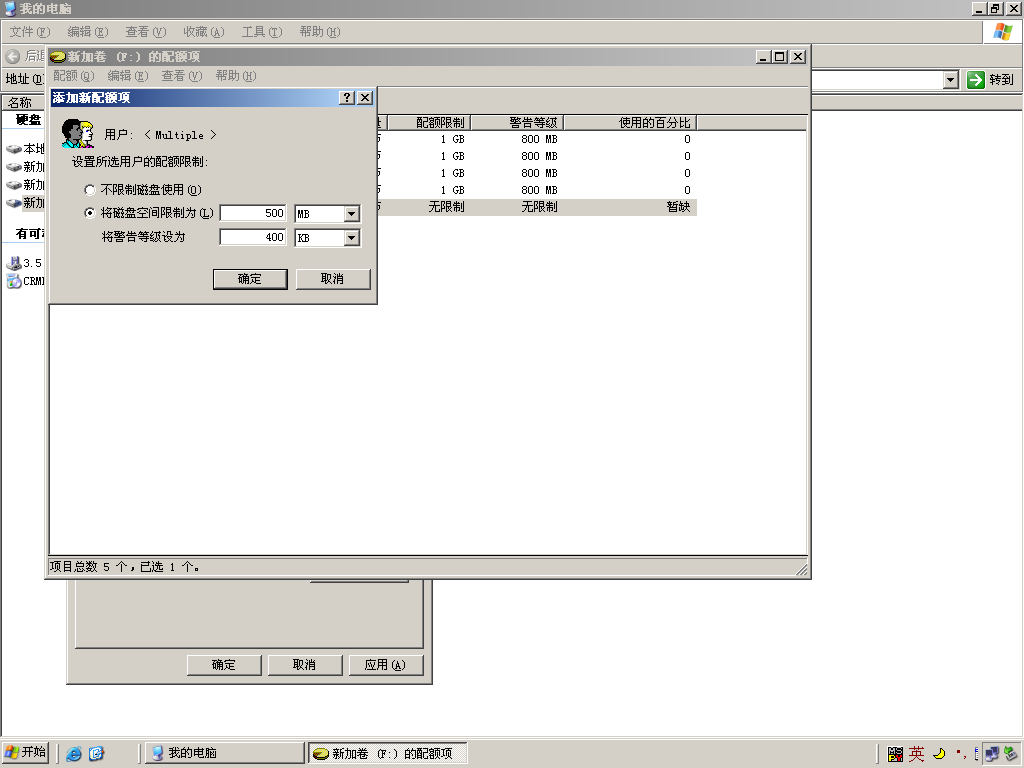Image resolution: width=1024 pixels, height=768 pixels.
Task: Click the rightmost system tray icon
Action: coord(1011,754)
